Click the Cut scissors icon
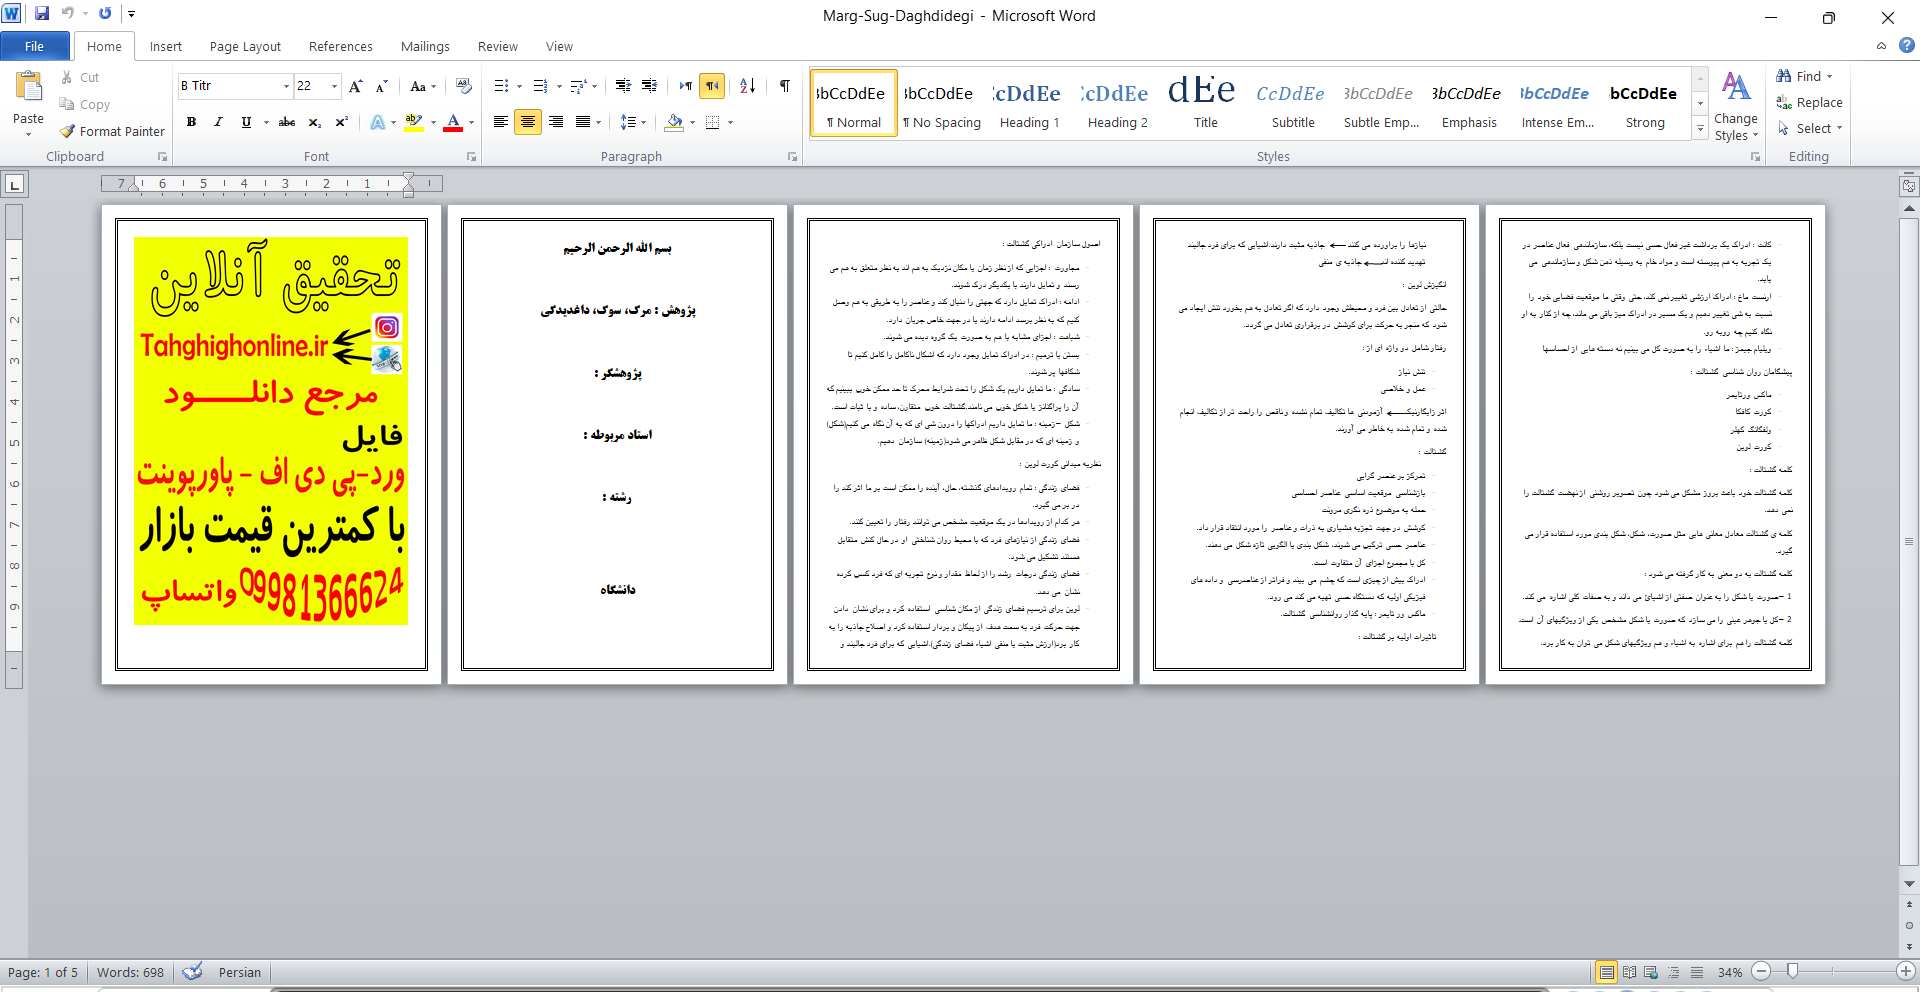Screen dimensions: 1926x992 (x=67, y=77)
